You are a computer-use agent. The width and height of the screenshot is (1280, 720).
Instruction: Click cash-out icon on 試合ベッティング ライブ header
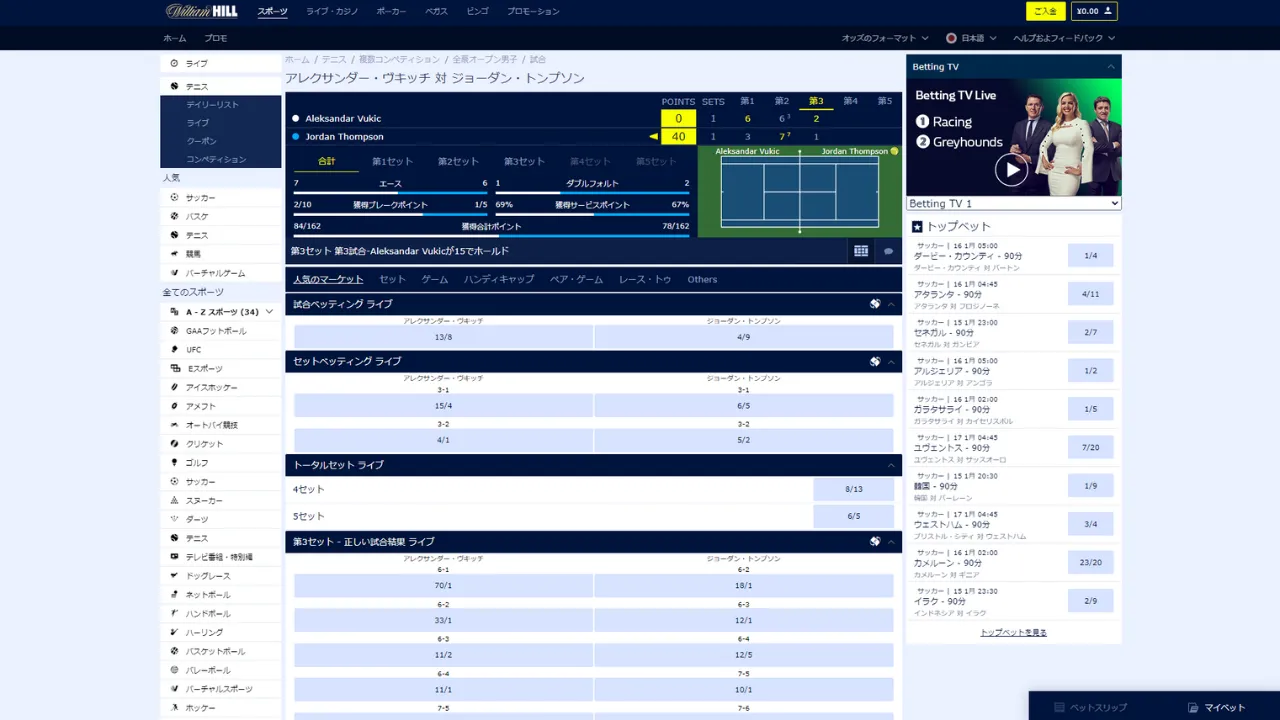pyautogui.click(x=875, y=304)
